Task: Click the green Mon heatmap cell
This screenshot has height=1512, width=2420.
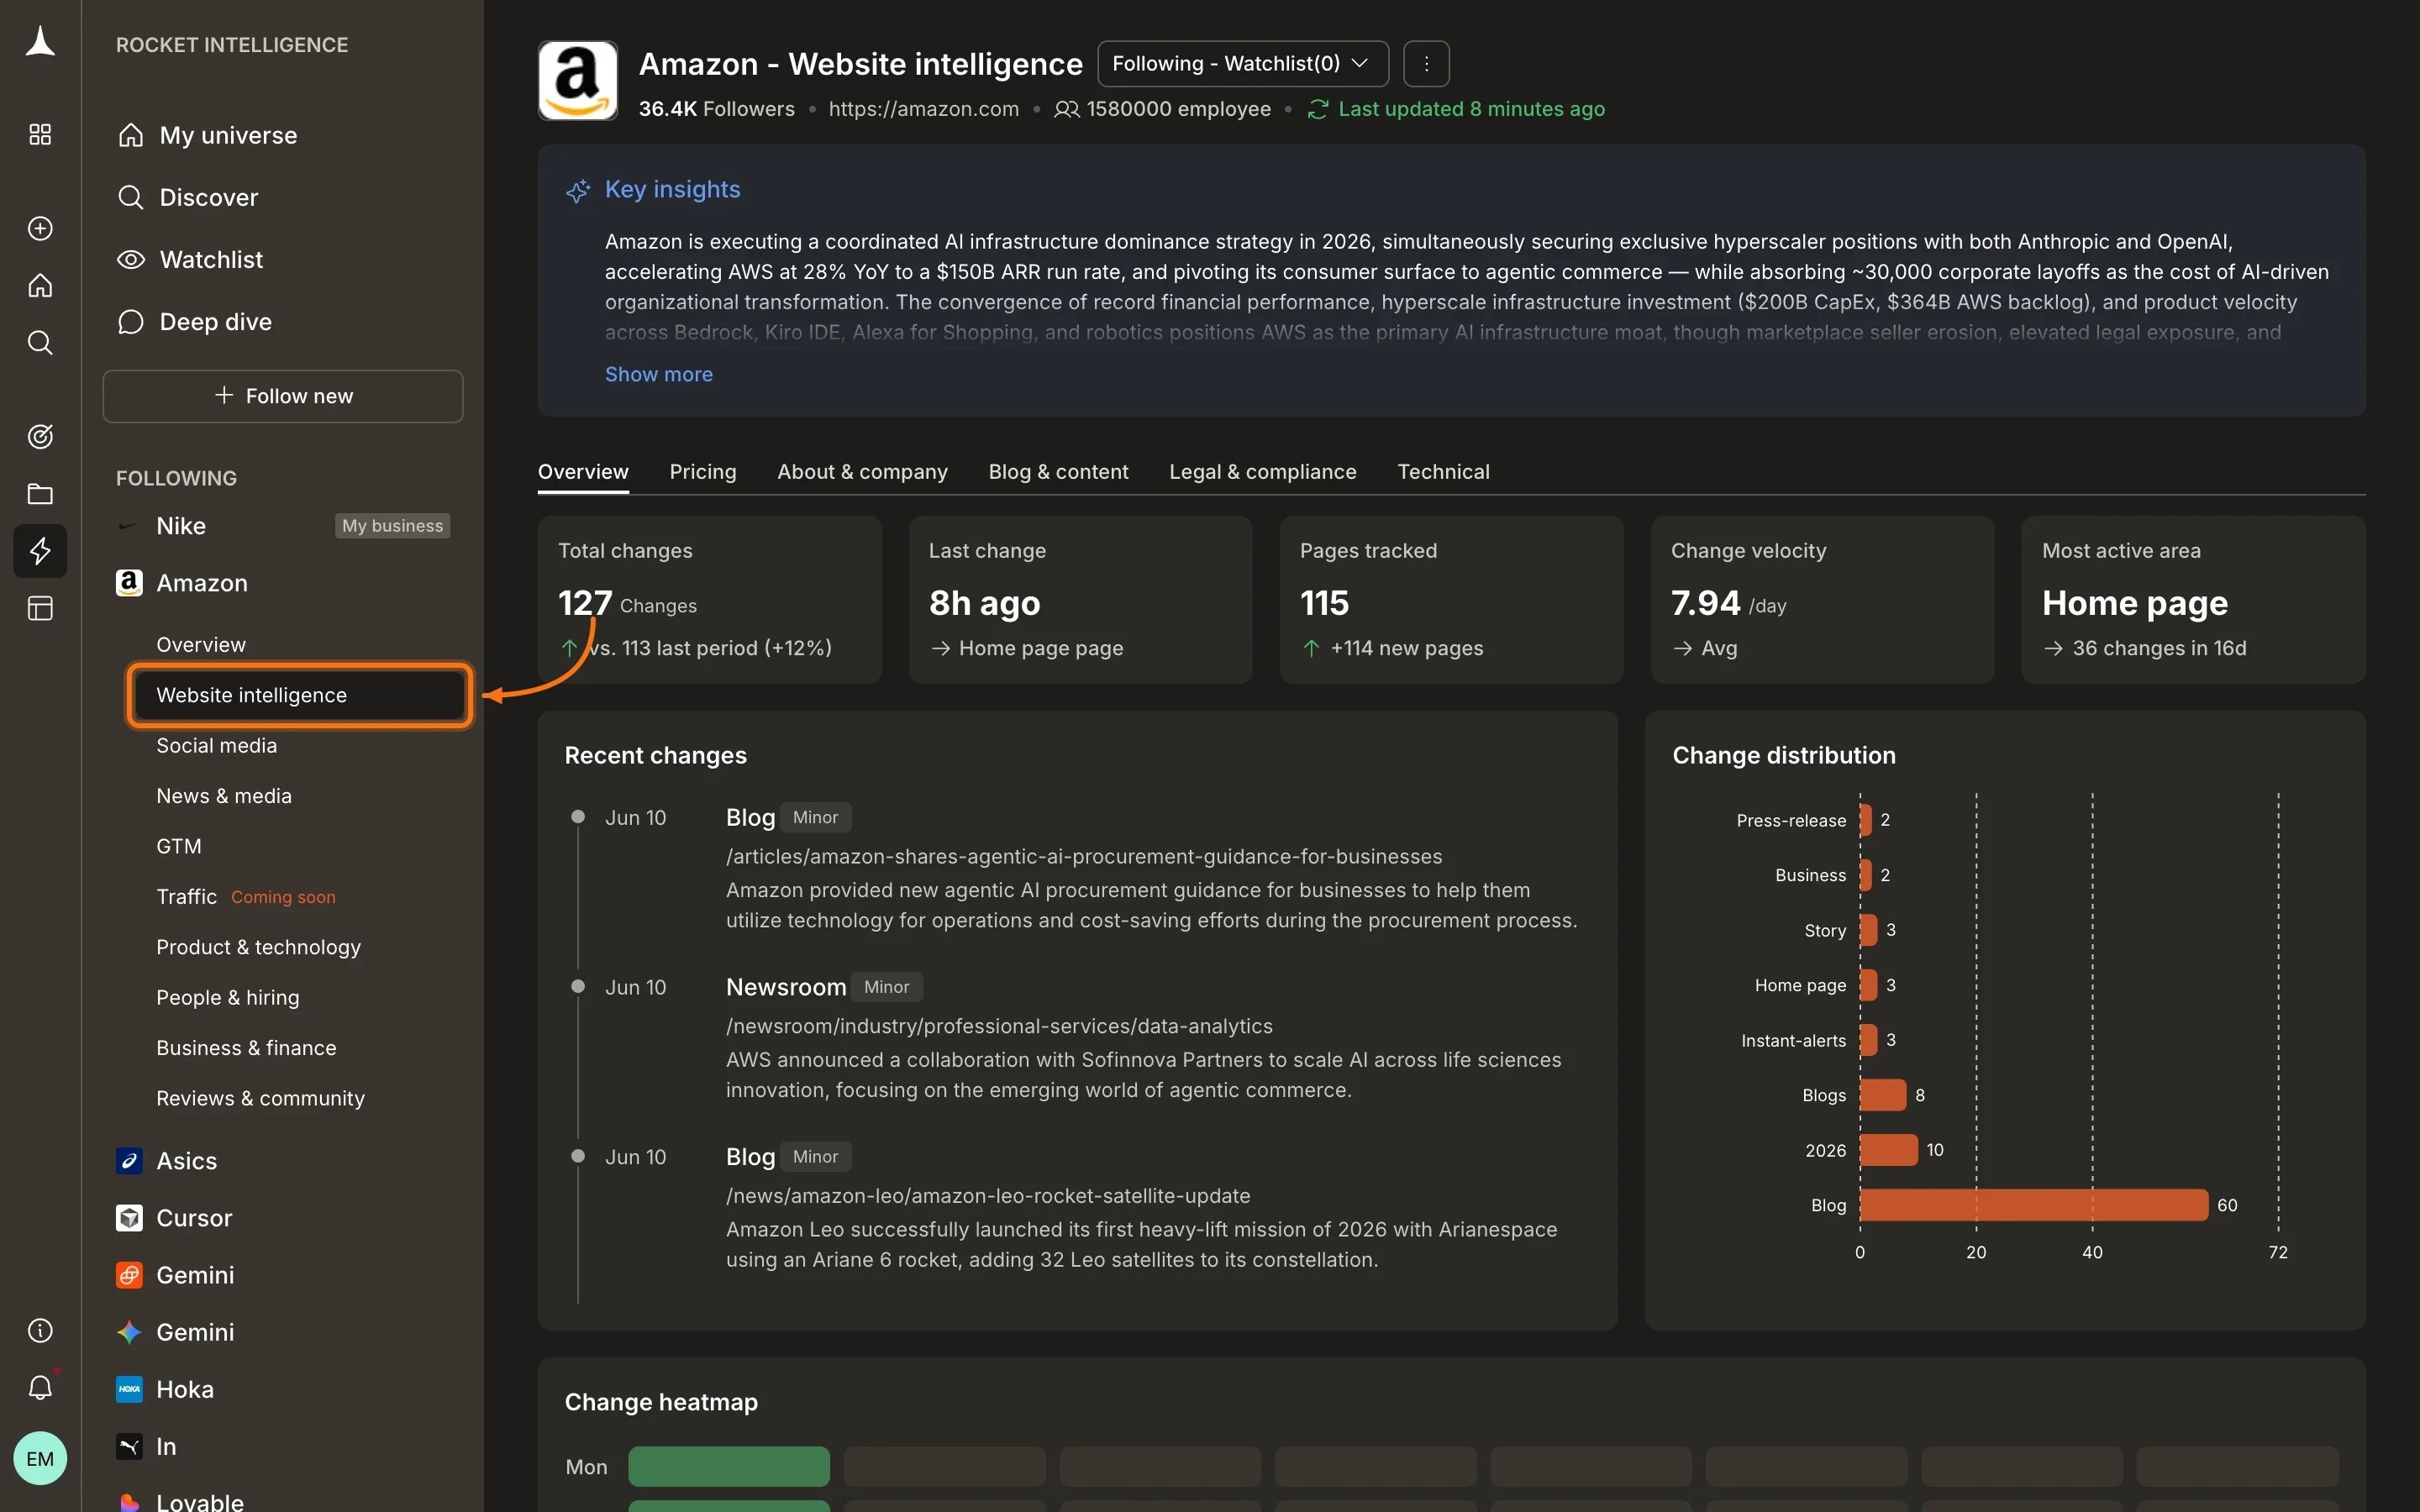Action: coord(729,1466)
